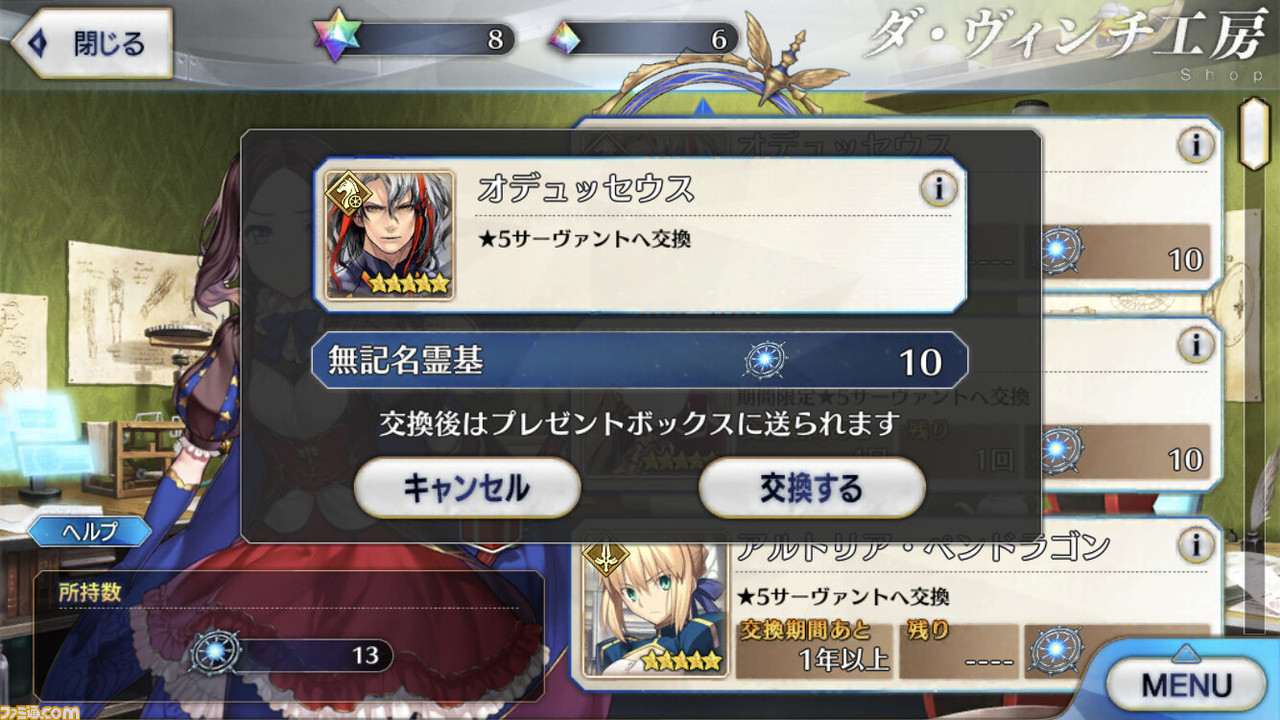This screenshot has height=720, width=1280.
Task: Expand menu via arrow above MENU
Action: pos(1184,650)
